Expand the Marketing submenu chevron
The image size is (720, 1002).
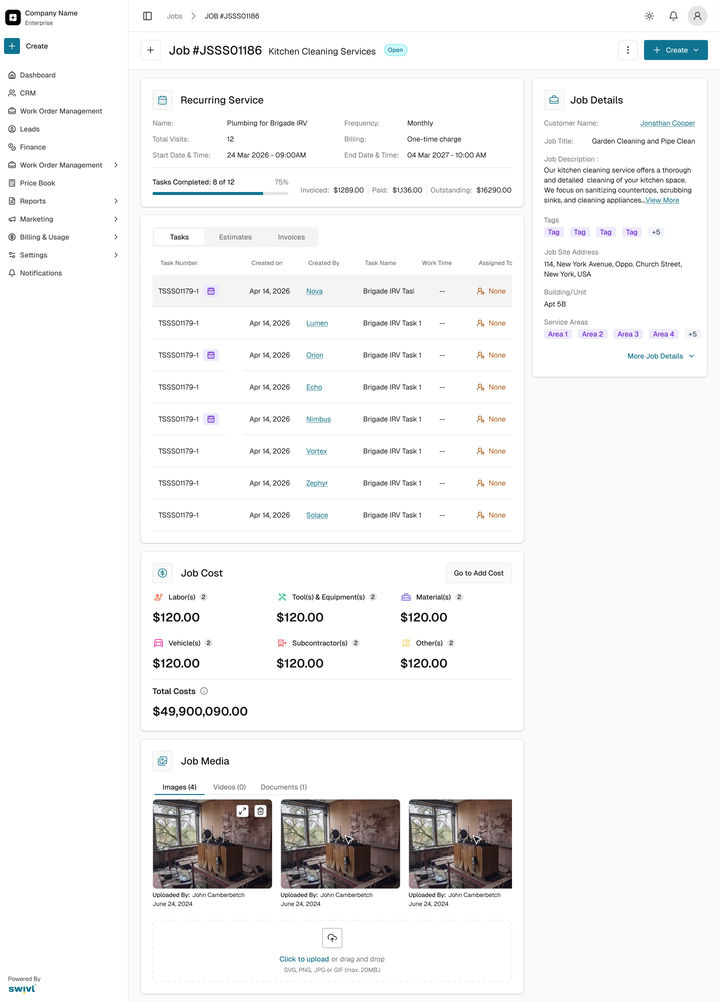pyautogui.click(x=116, y=219)
